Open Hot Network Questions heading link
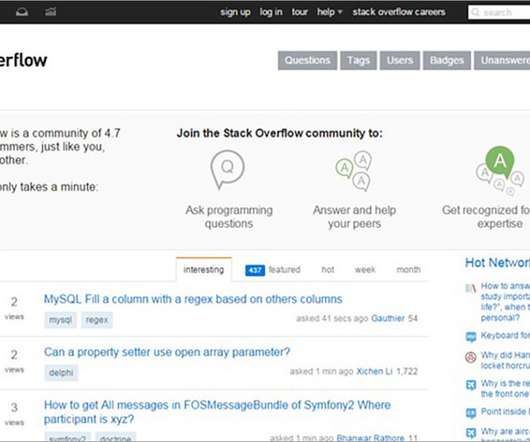530x442 pixels. [x=497, y=263]
